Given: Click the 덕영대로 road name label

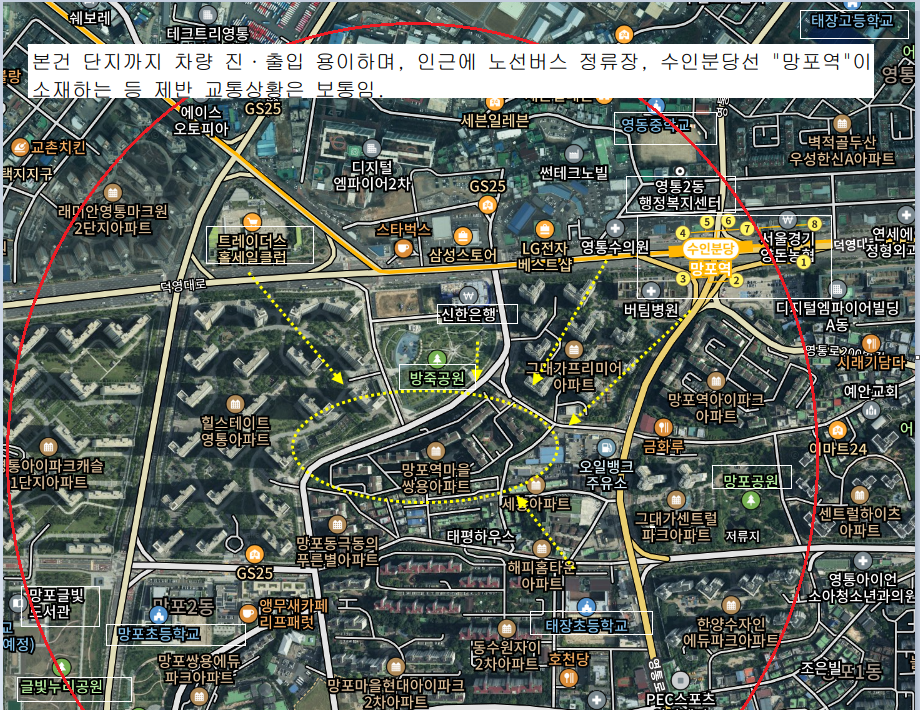Looking at the screenshot, I should pos(184,285).
